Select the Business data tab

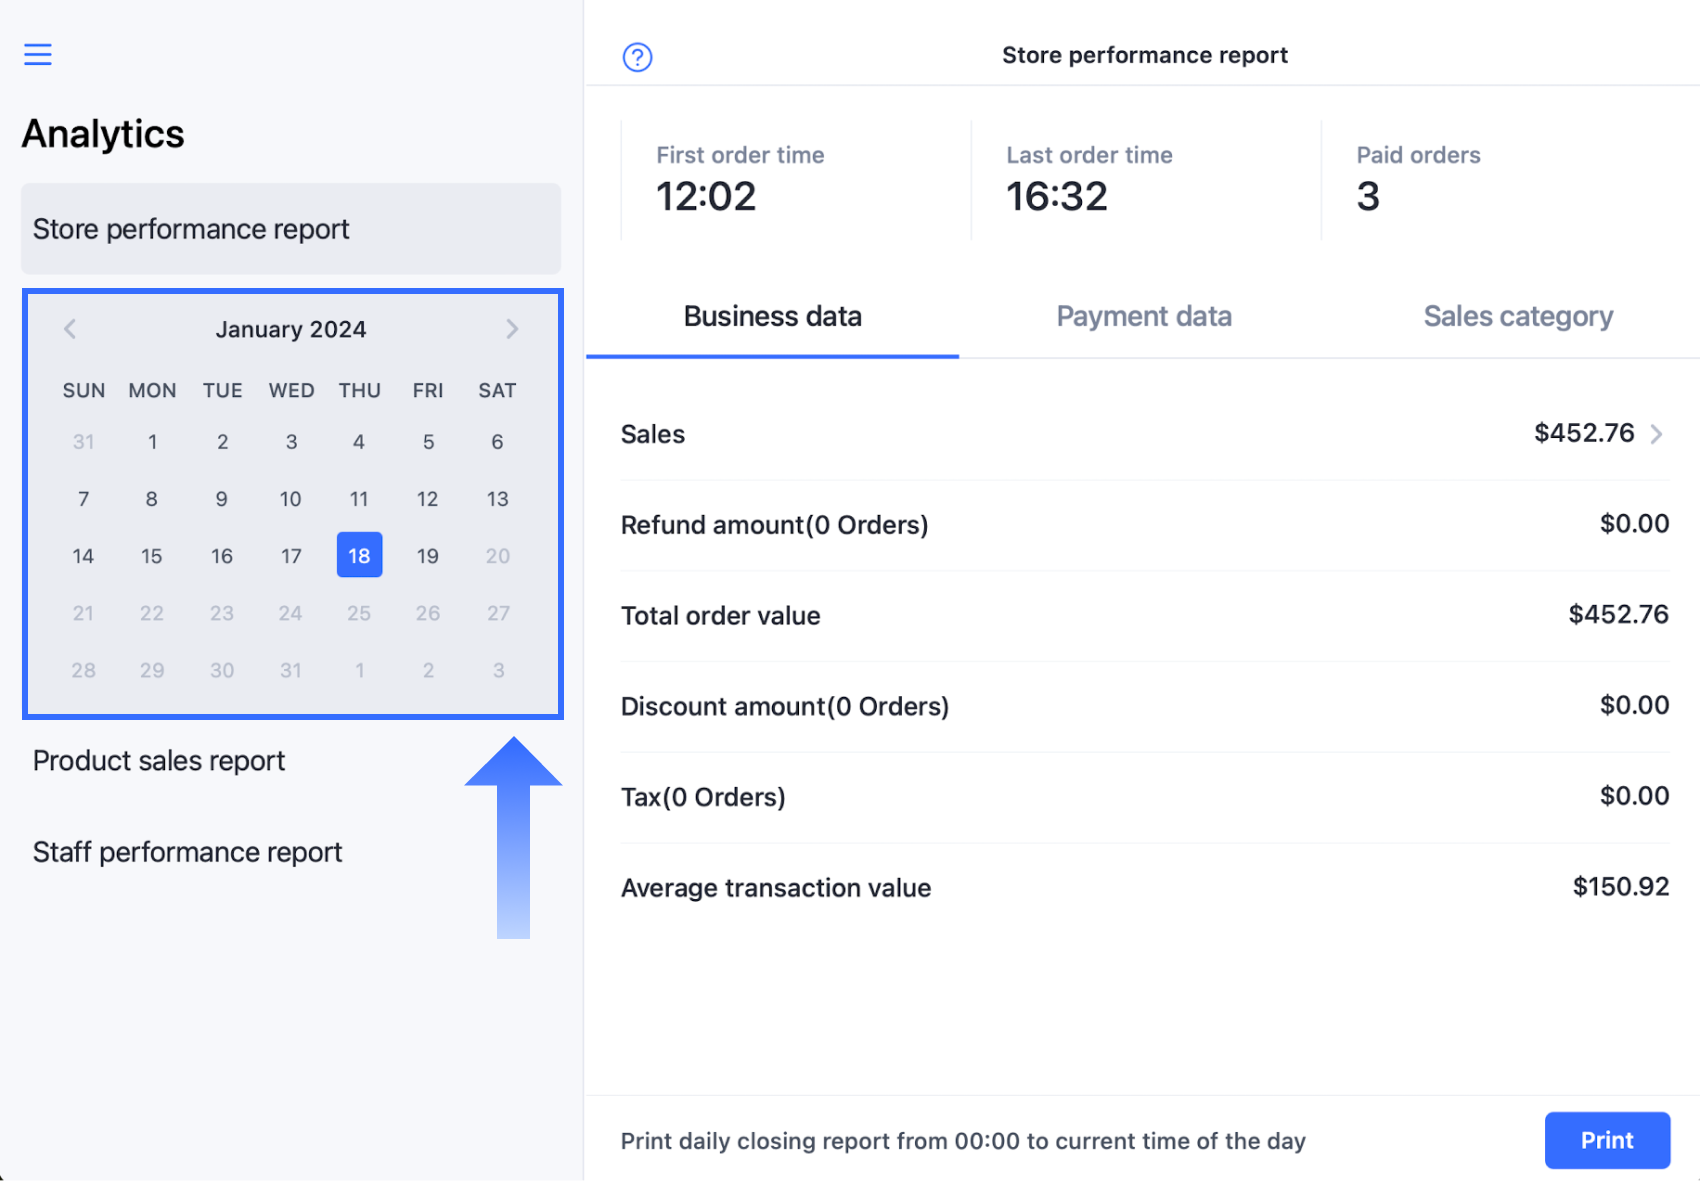pos(772,317)
